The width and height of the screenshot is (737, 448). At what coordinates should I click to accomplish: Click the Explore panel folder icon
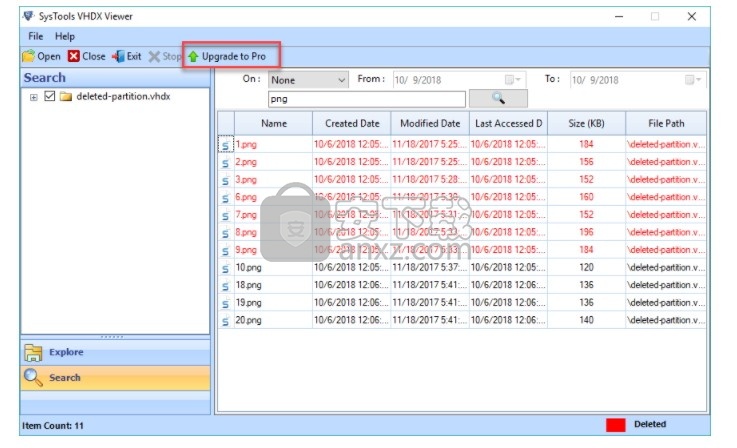[33, 353]
